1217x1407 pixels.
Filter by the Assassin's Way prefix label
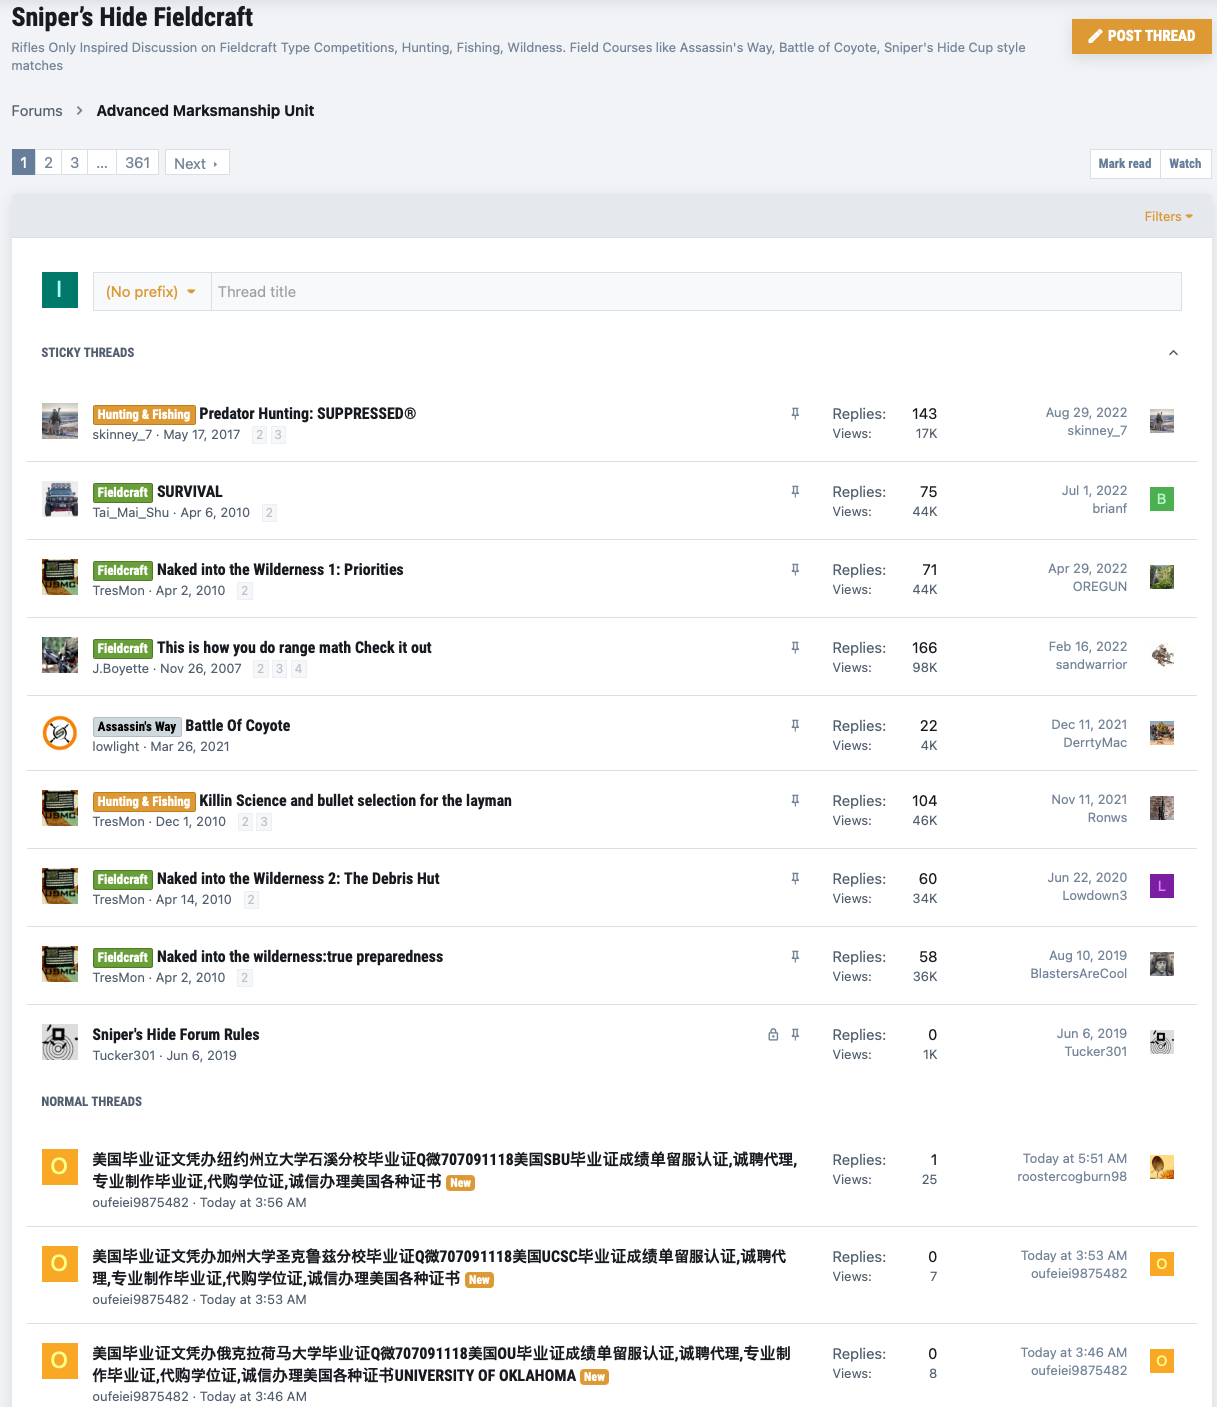[x=137, y=727]
